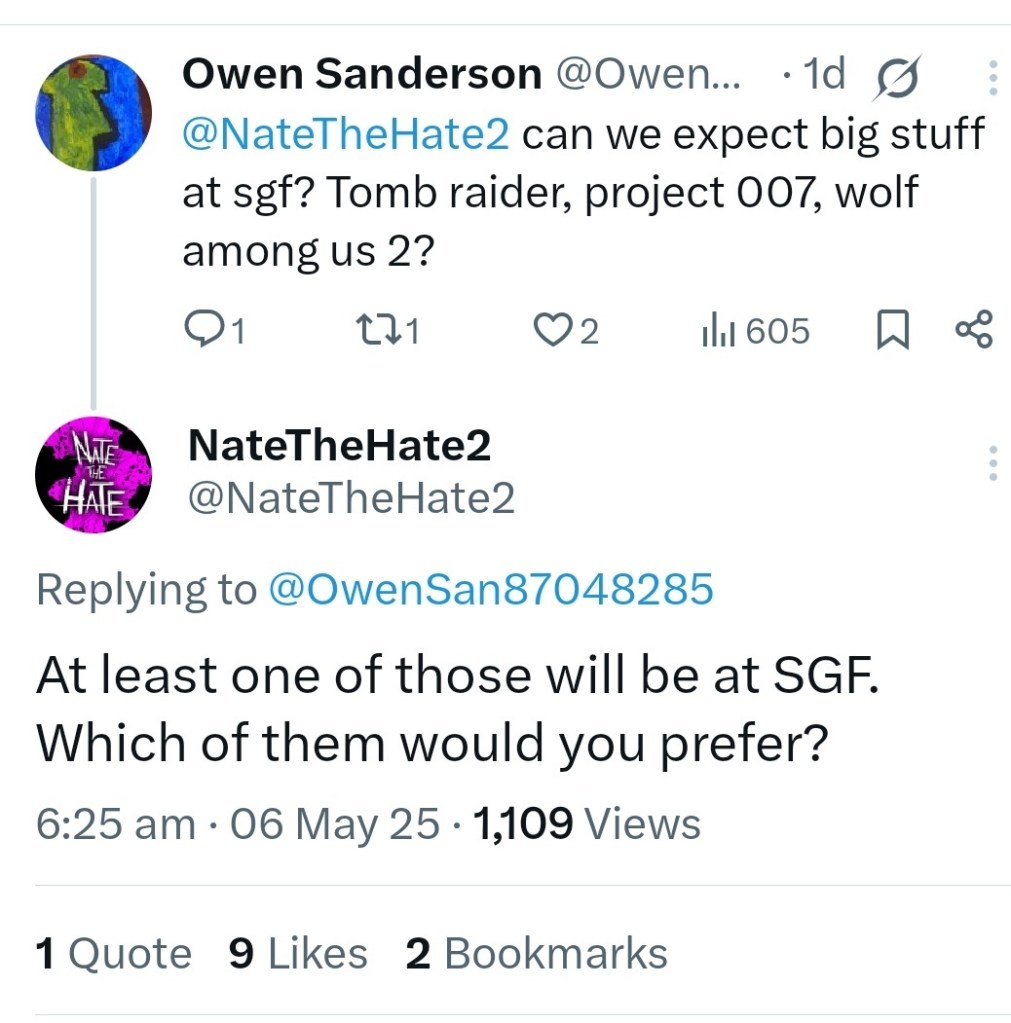Screen dimensions: 1011x1023
Task: Bookmark Owen Sanderson's tweet
Action: 889,331
